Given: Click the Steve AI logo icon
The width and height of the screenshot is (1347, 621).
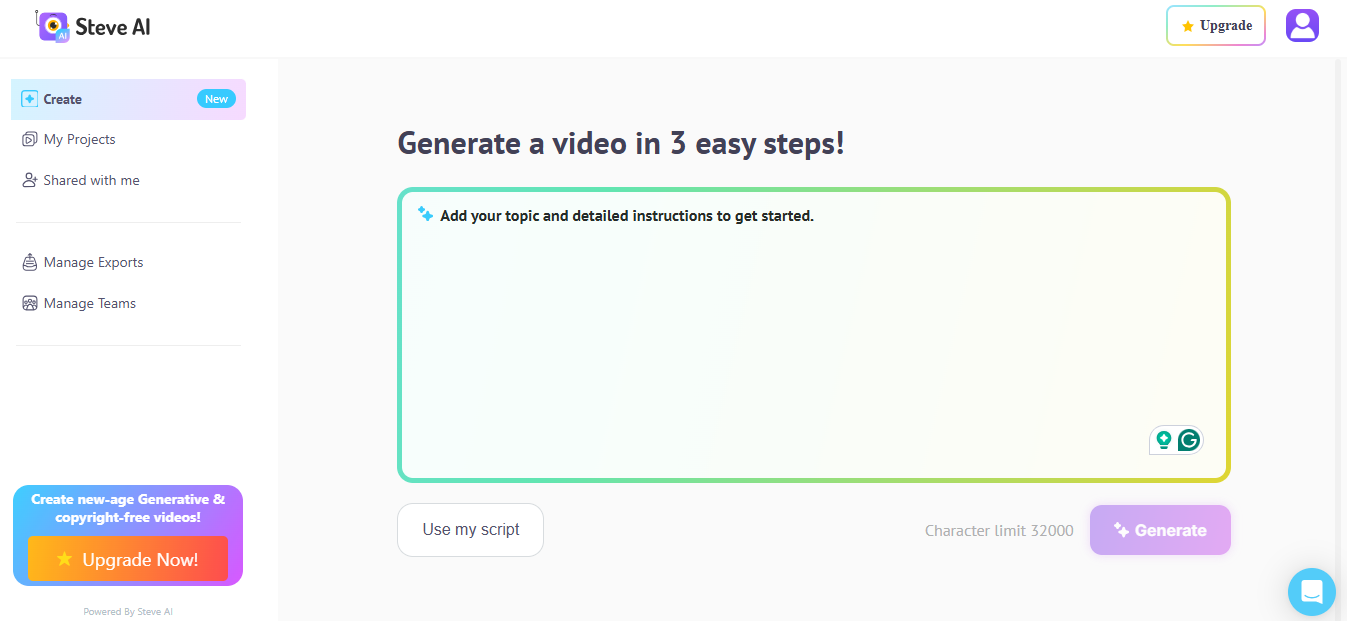Looking at the screenshot, I should click(x=53, y=26).
